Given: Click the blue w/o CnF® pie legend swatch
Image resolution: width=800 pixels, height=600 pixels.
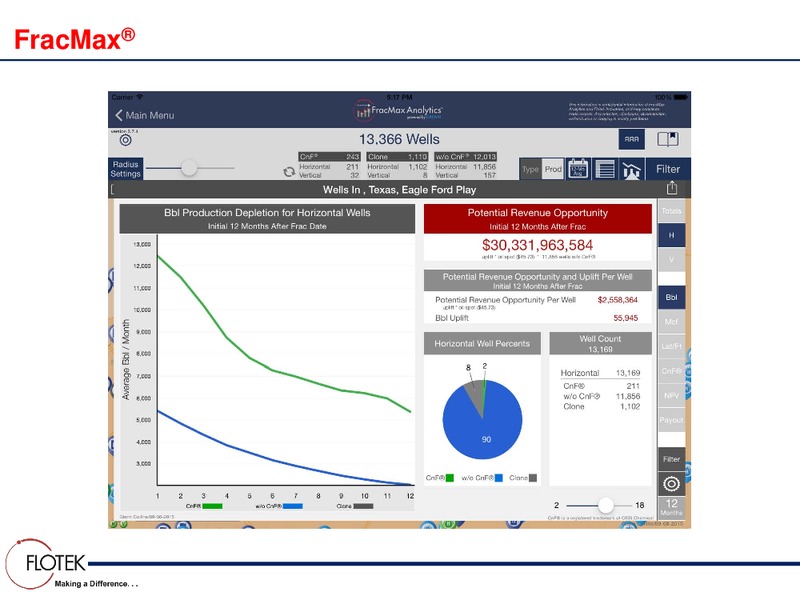Looking at the screenshot, I should point(498,478).
